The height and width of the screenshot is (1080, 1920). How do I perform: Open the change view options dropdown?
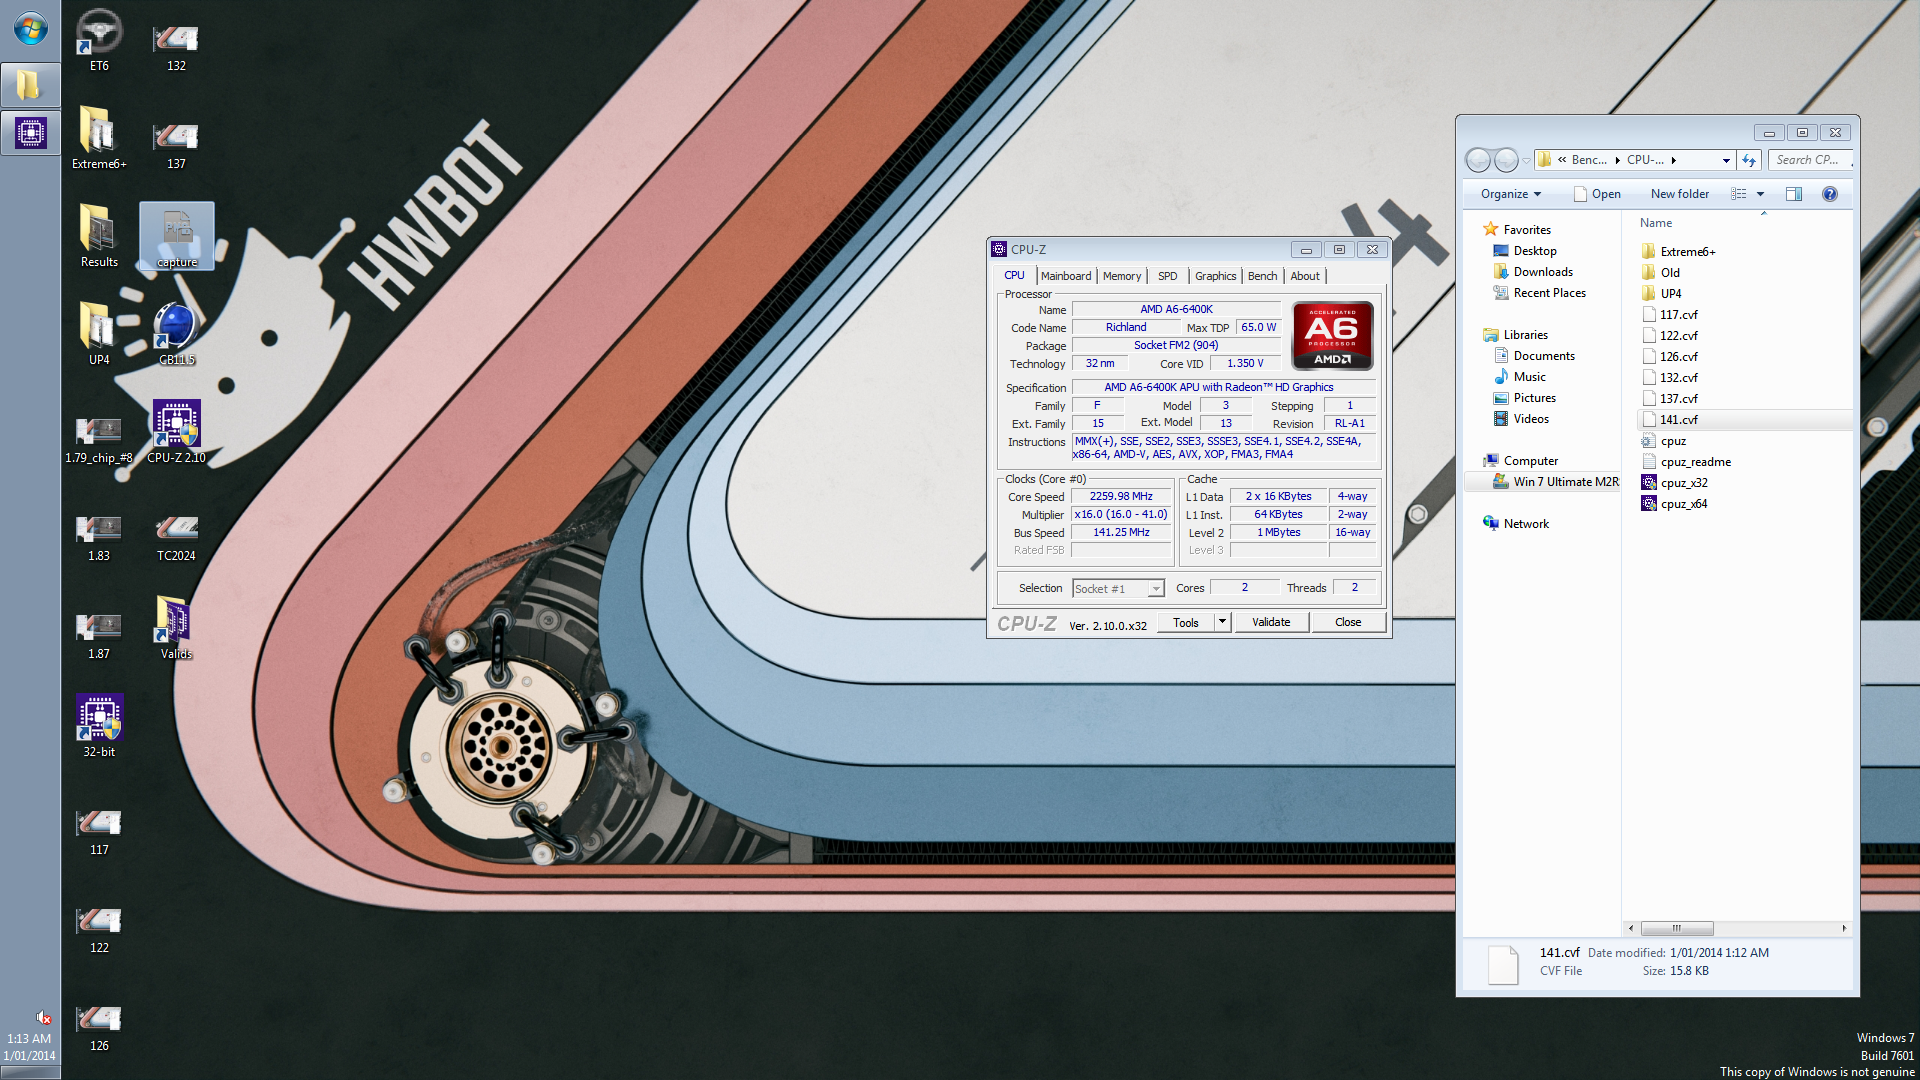(x=1760, y=194)
